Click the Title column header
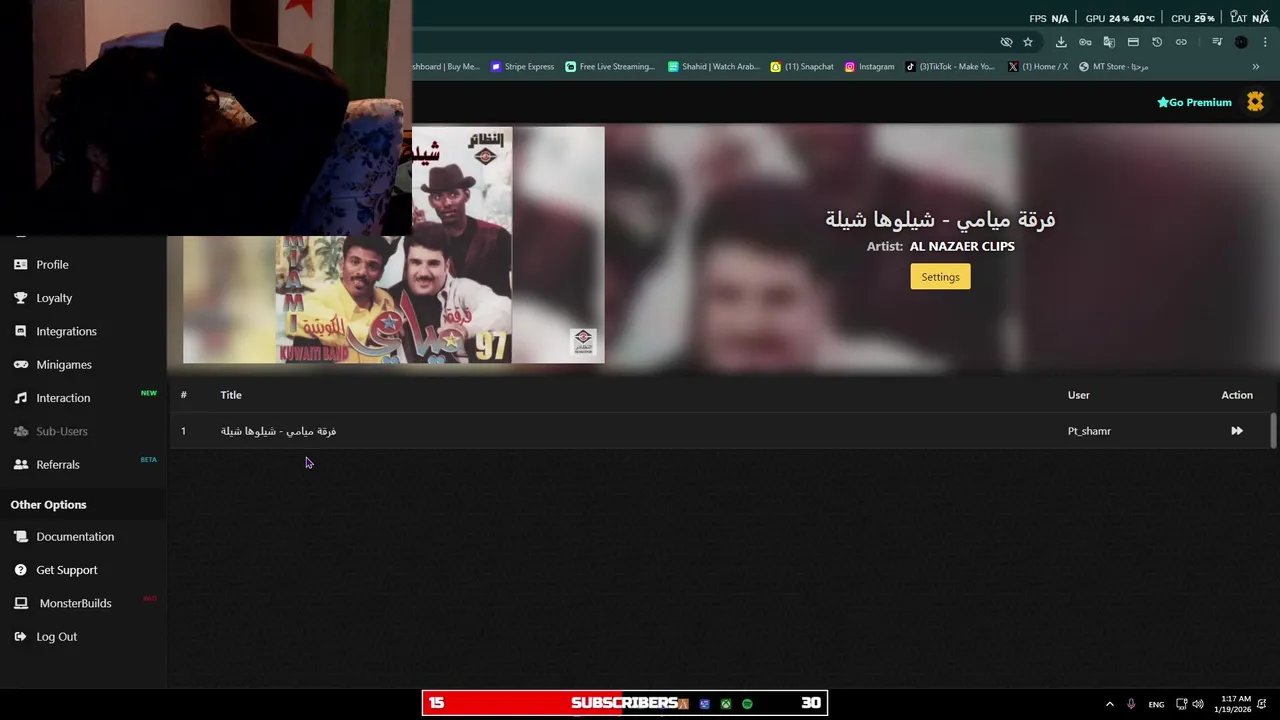This screenshot has height=720, width=1280. click(231, 395)
